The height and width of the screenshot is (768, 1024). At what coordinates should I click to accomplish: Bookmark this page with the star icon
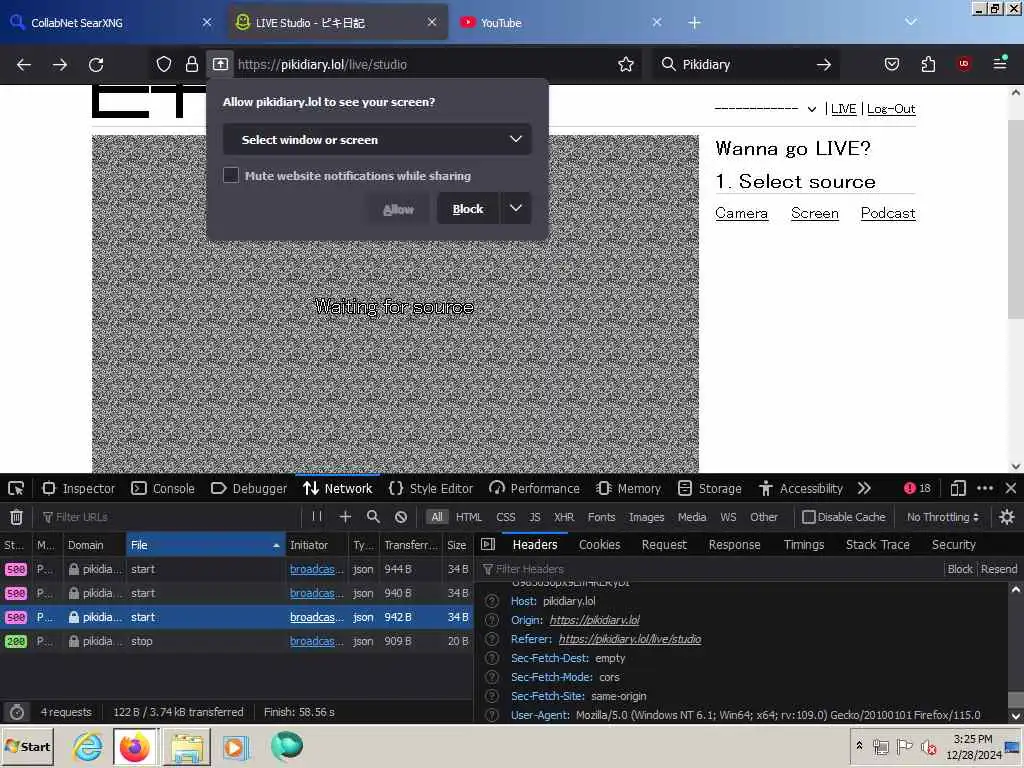626,64
